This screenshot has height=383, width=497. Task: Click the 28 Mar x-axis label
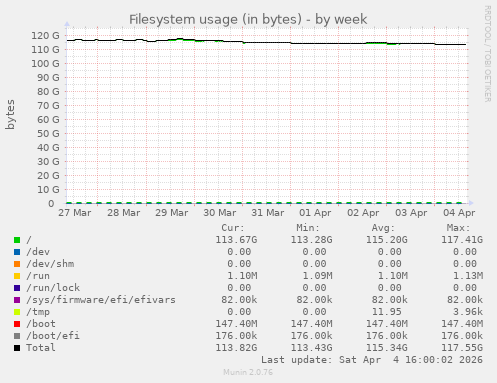coord(124,213)
